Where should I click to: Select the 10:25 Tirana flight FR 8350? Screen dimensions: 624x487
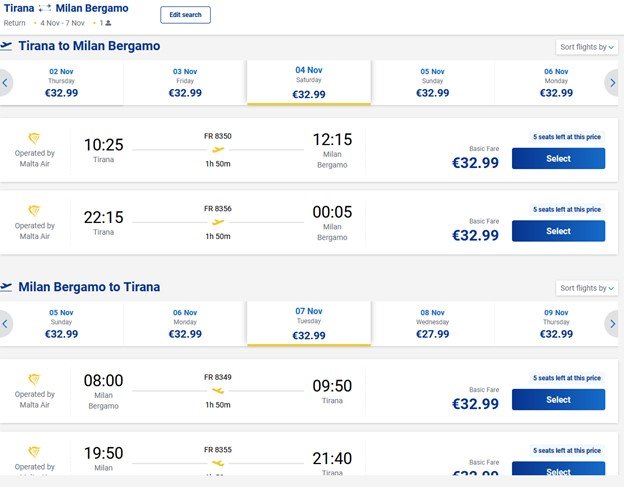[x=558, y=158]
